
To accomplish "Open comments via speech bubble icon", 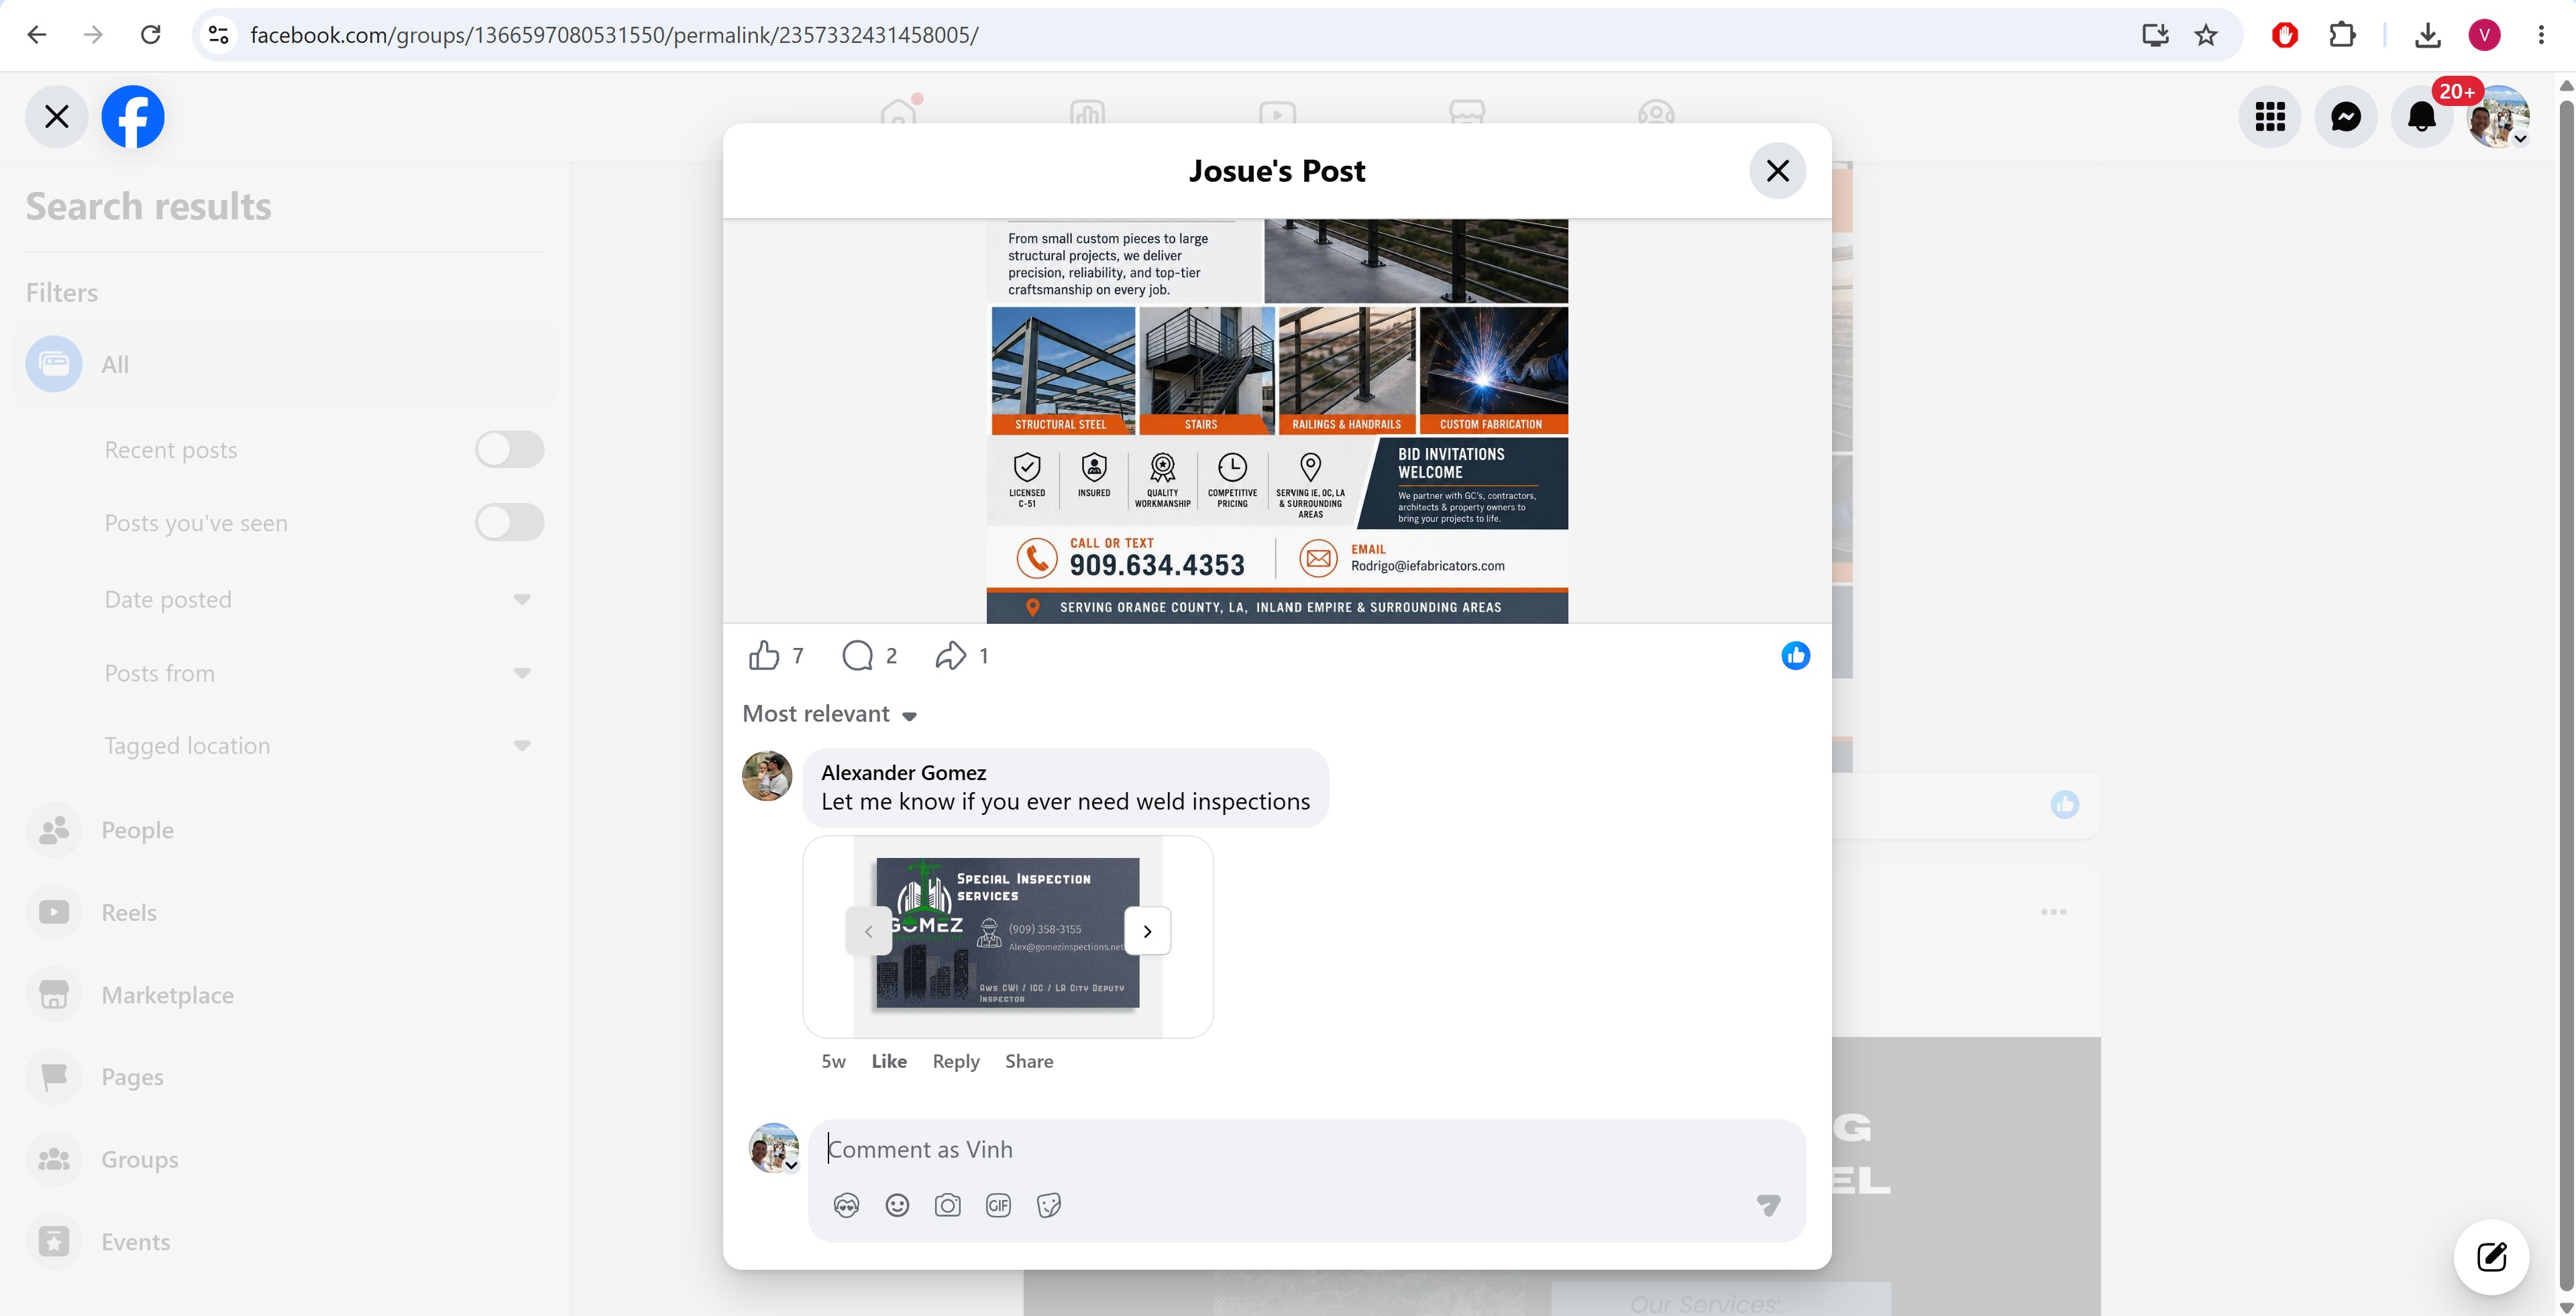I will click(858, 655).
